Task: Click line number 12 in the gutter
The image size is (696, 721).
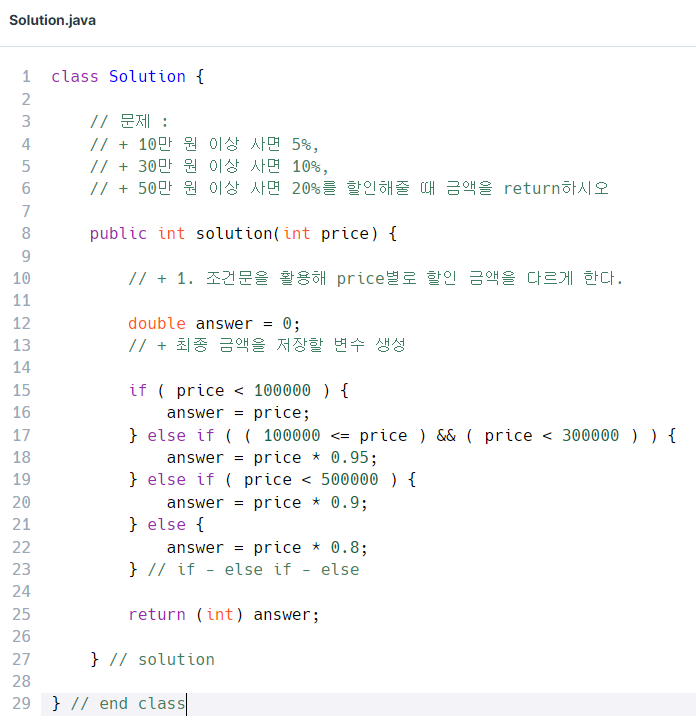Action: coord(22,323)
